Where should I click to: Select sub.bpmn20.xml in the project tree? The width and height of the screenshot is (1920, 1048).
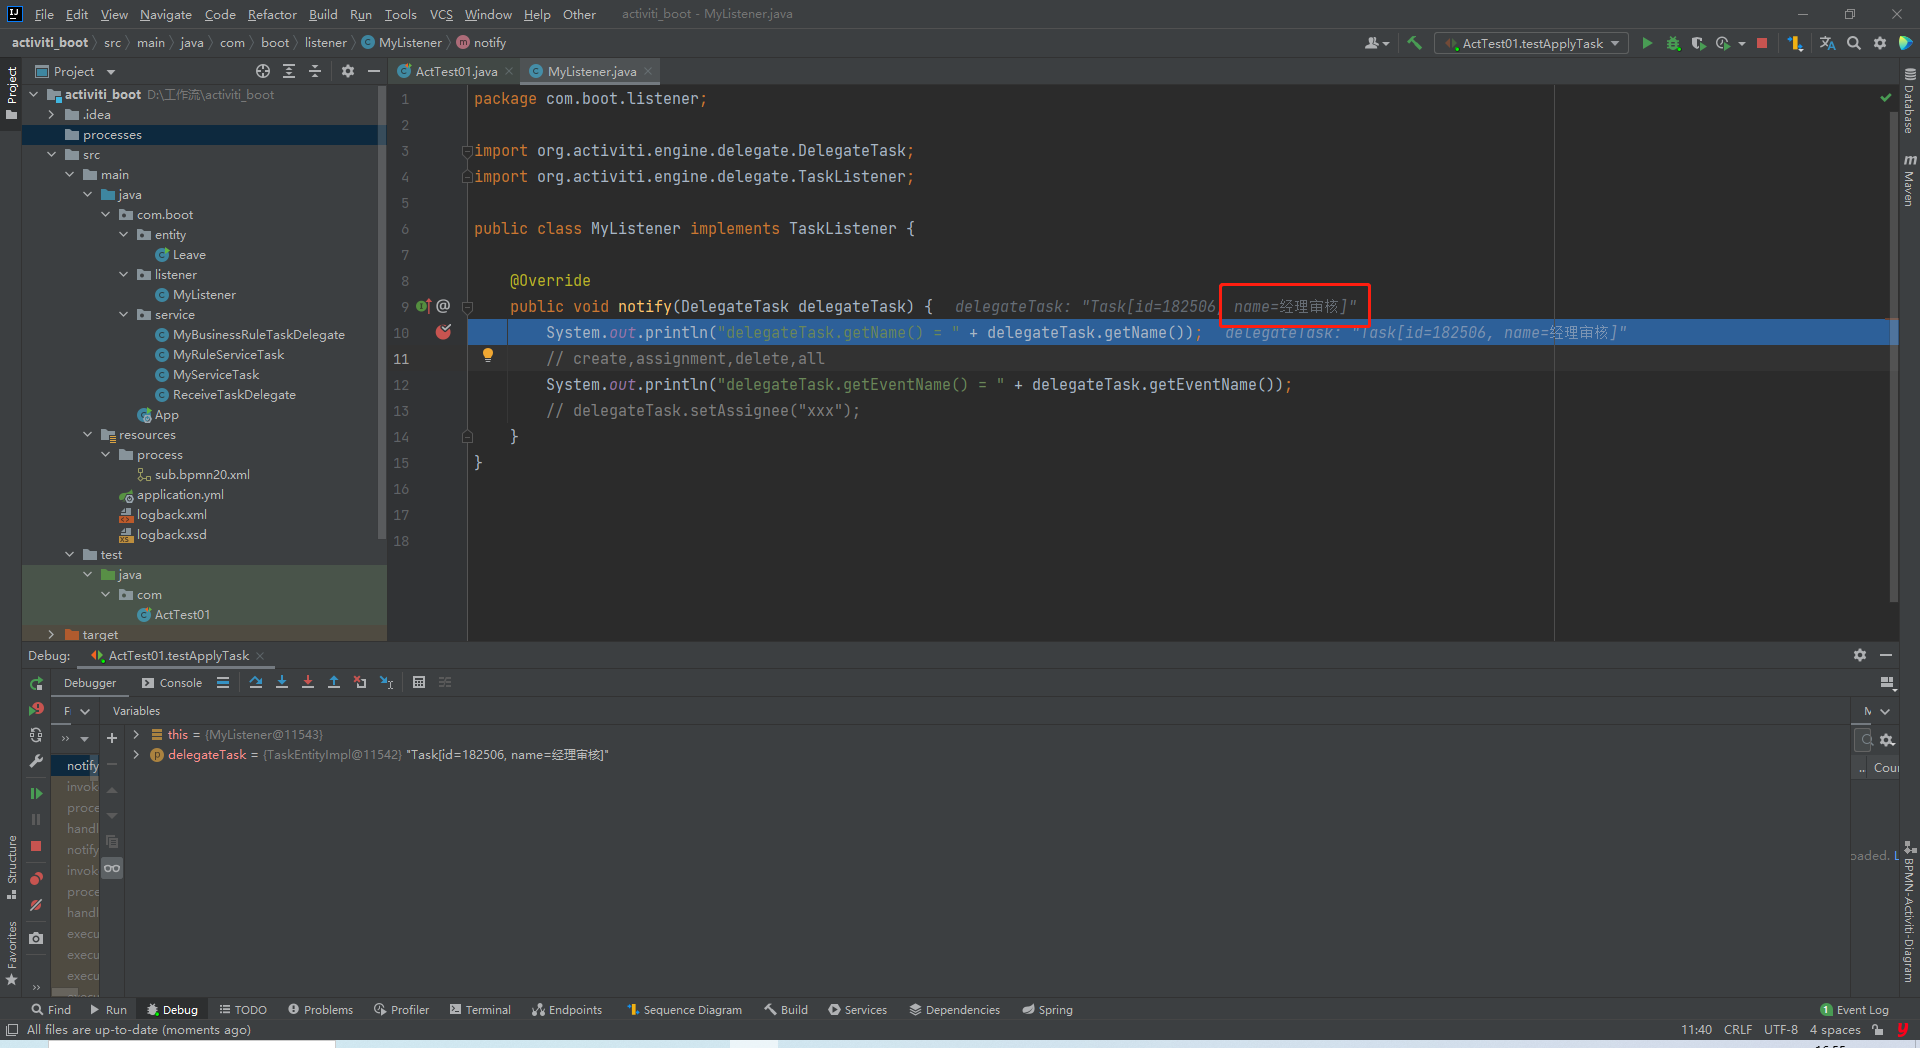(201, 475)
